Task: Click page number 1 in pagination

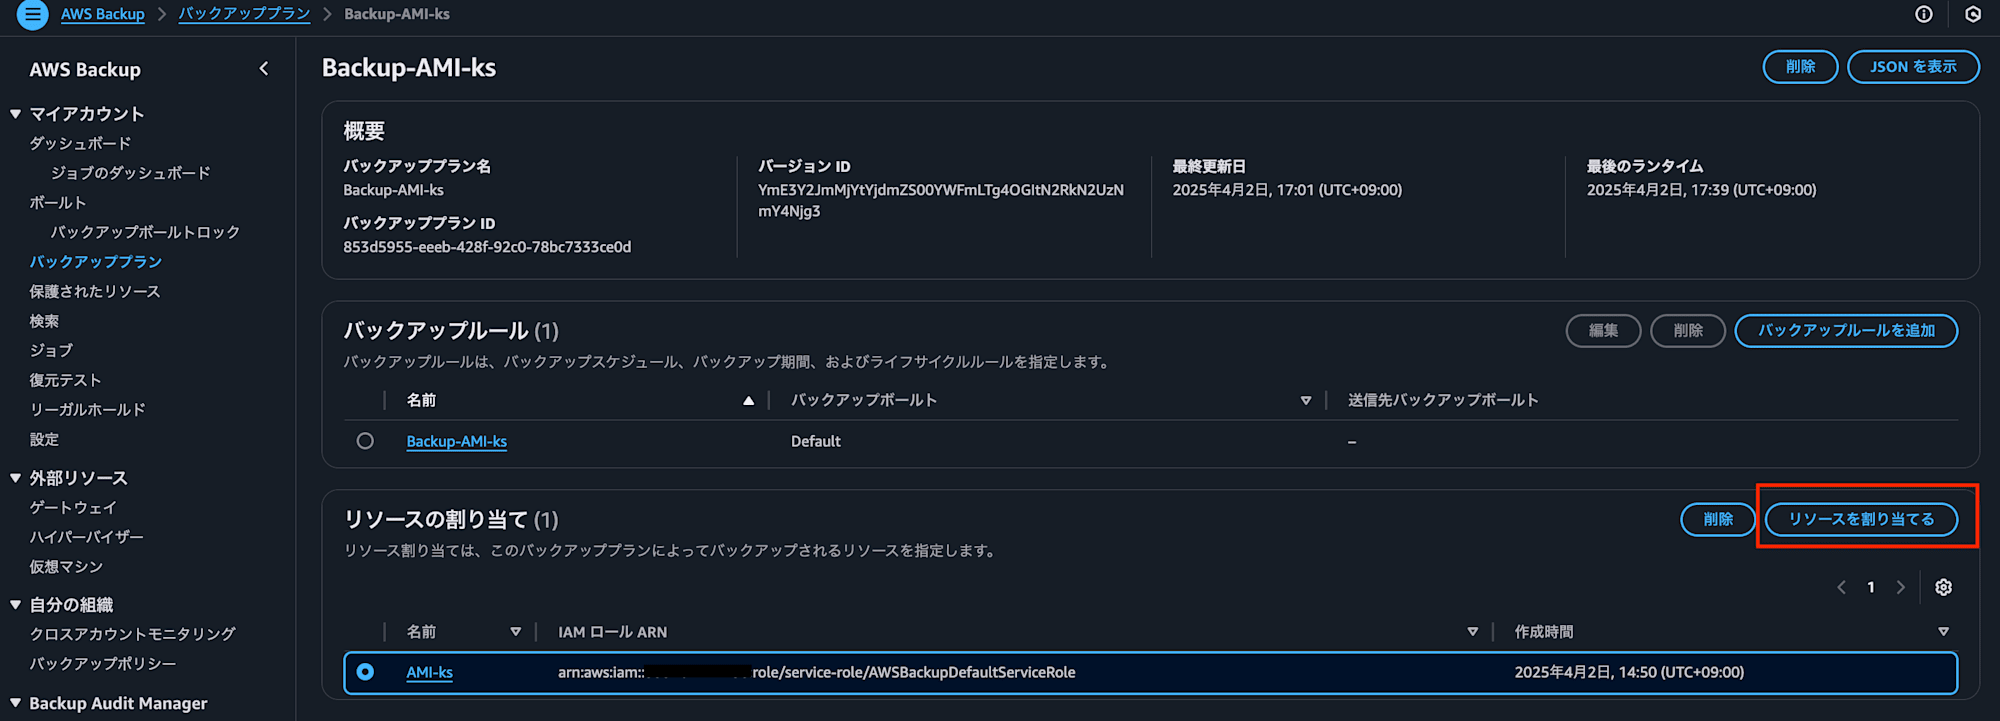Action: (1871, 587)
